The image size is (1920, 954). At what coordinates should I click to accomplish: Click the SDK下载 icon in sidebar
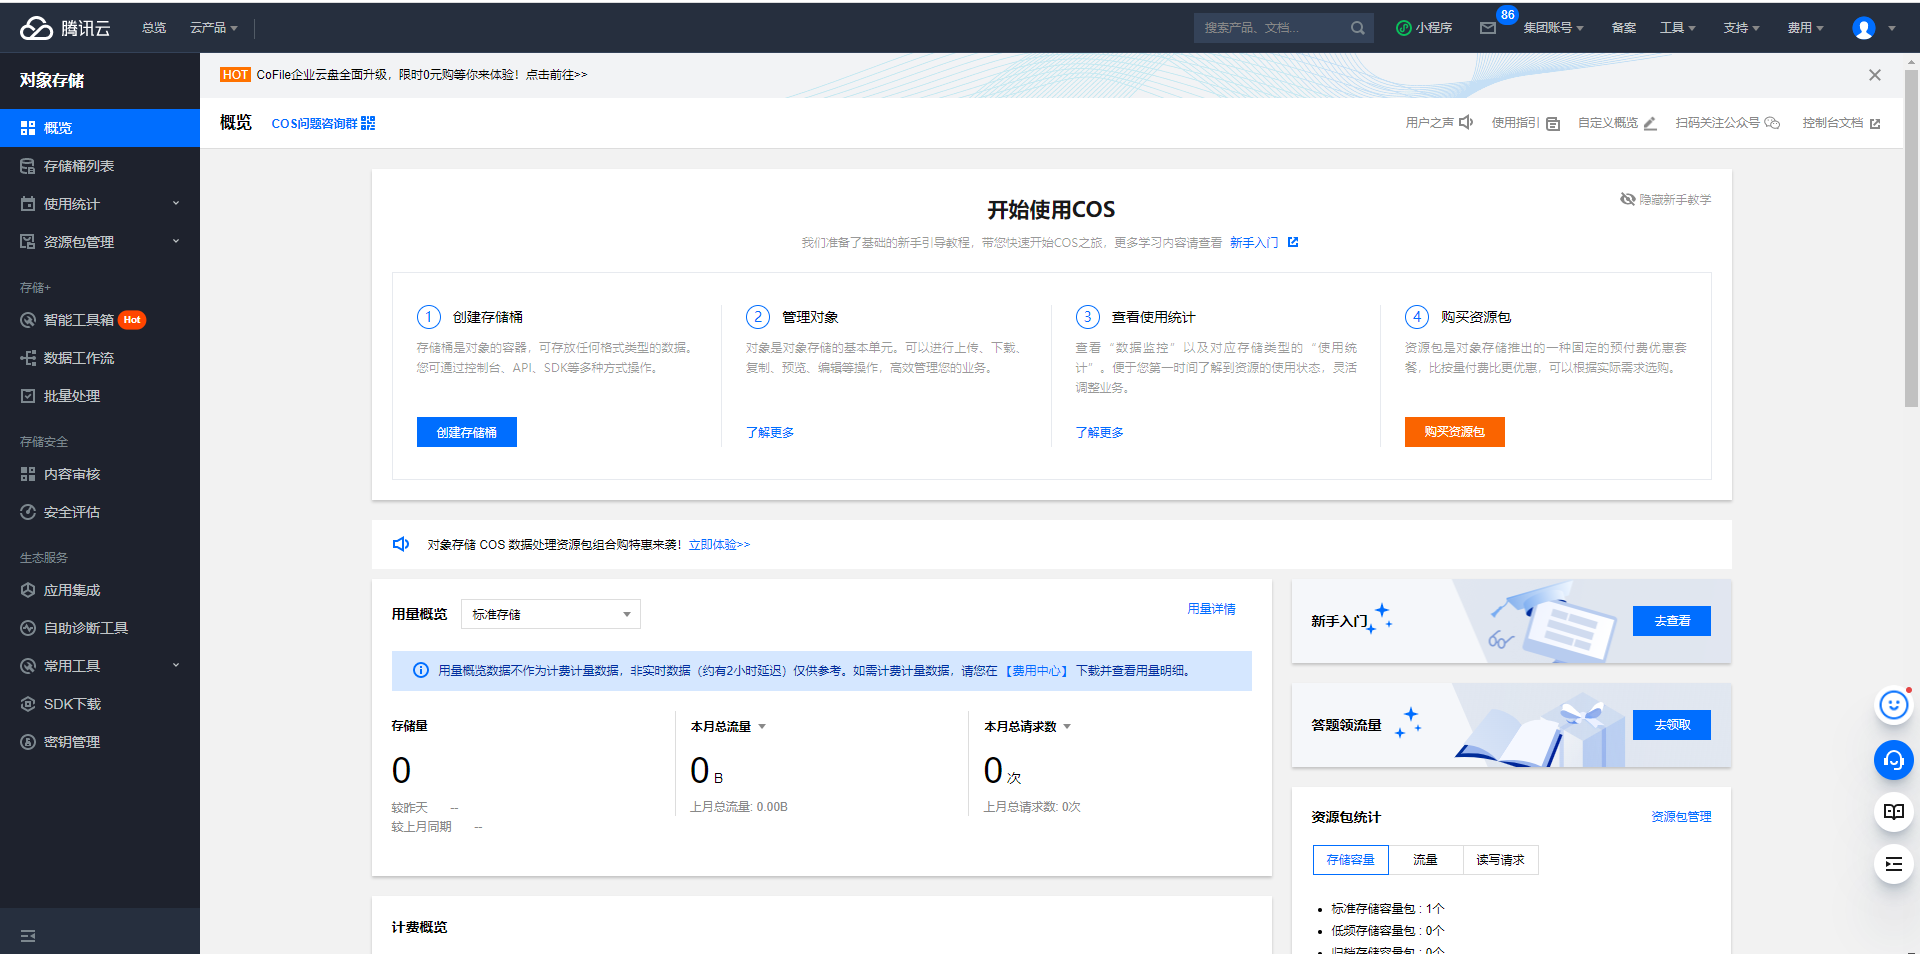point(28,704)
